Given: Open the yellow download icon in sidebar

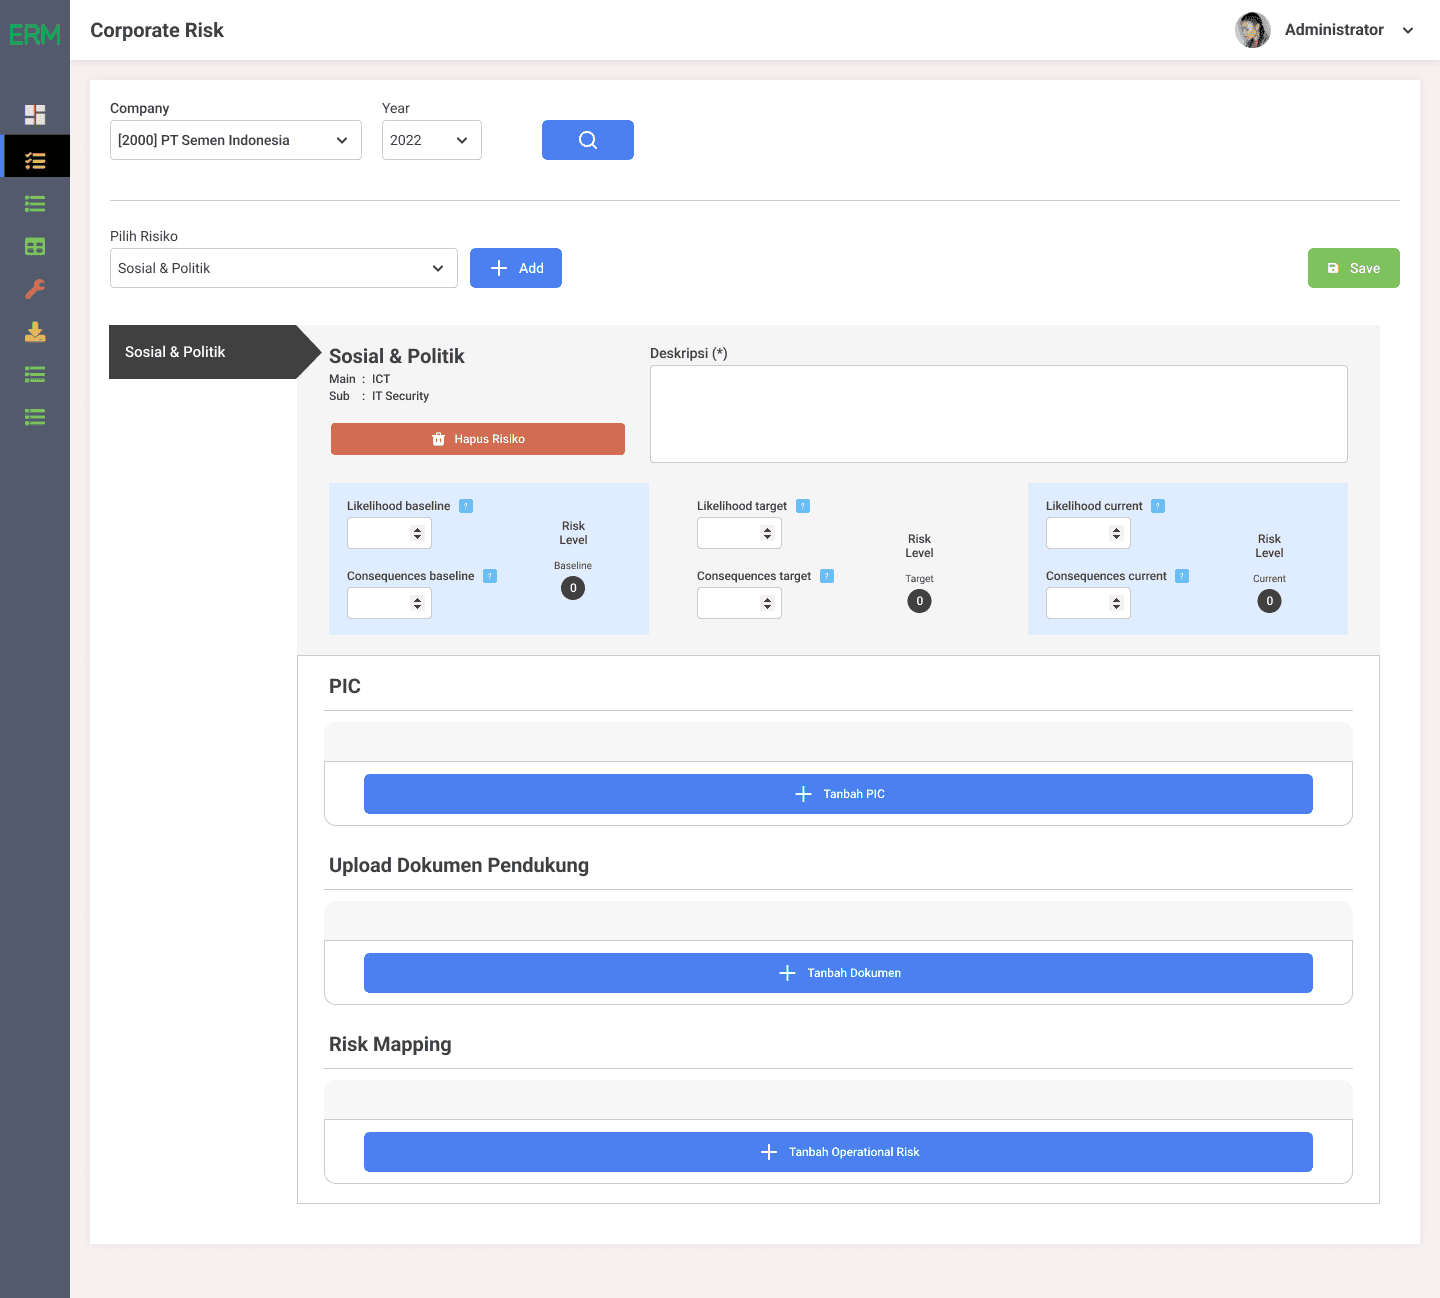Looking at the screenshot, I should click(35, 332).
